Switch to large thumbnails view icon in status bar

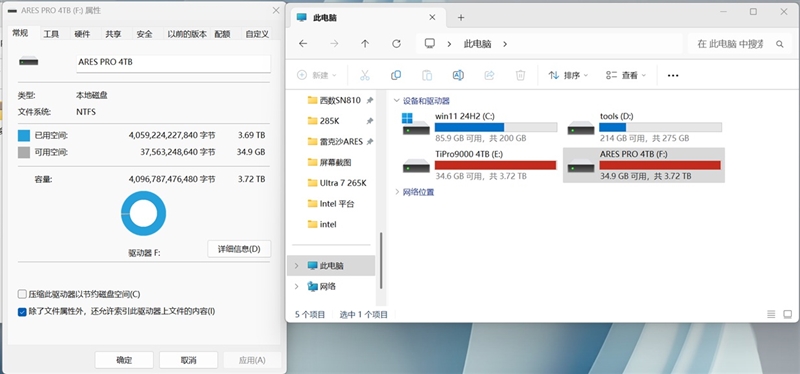[788, 314]
